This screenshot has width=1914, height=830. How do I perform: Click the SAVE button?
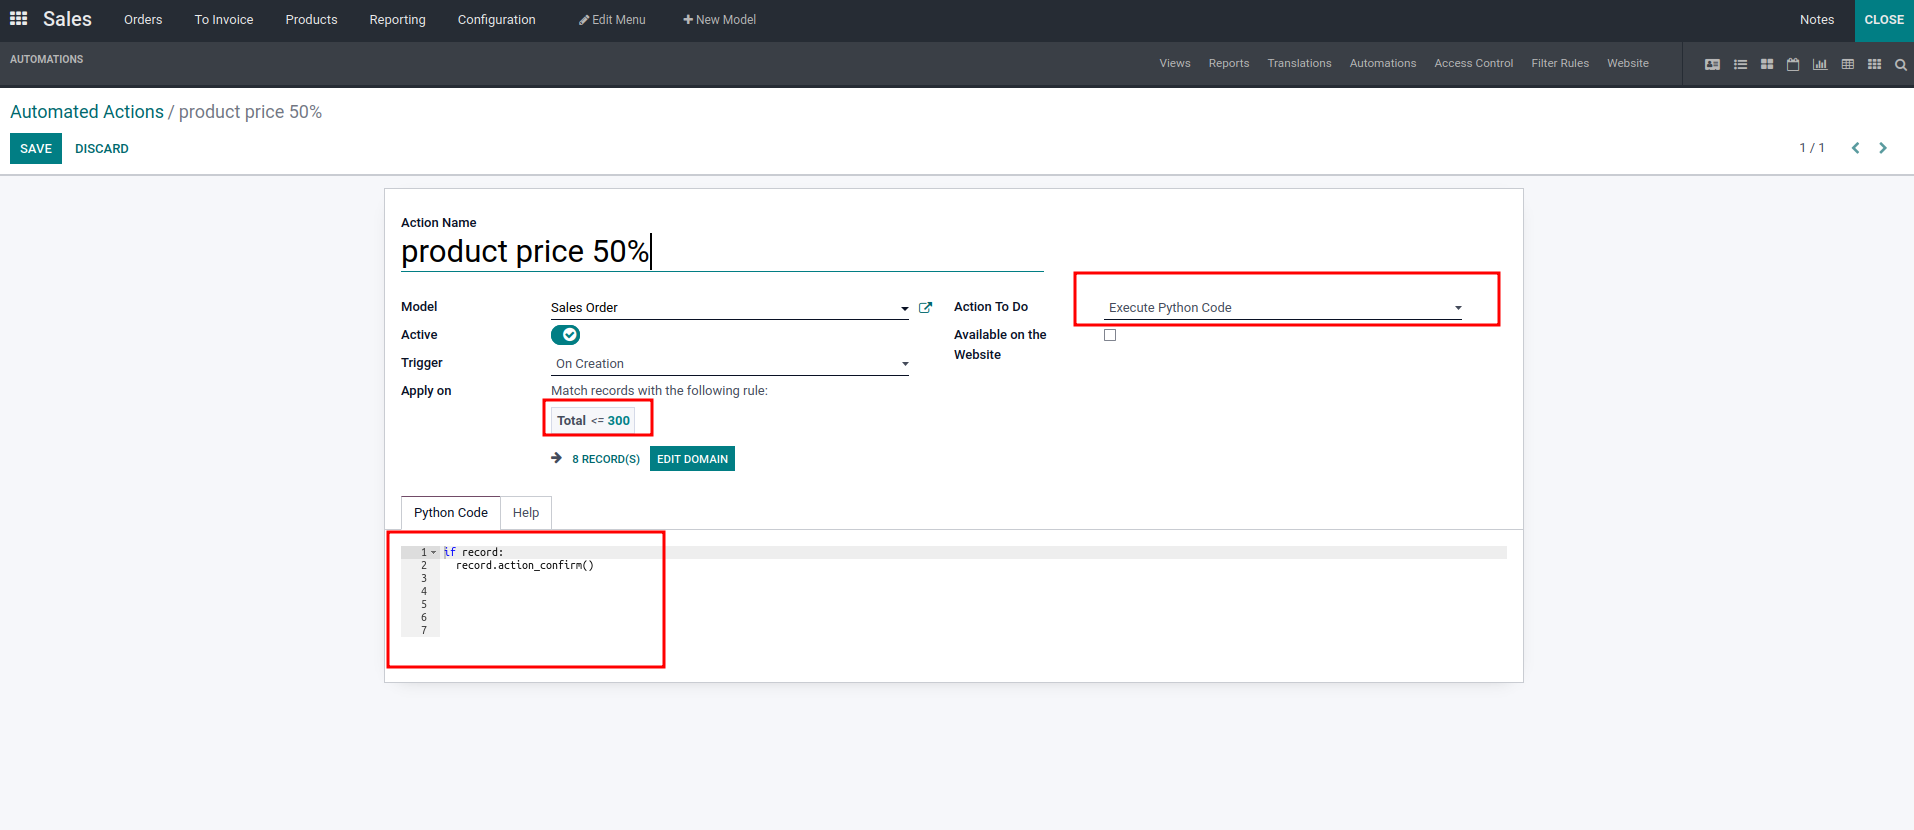[36, 149]
